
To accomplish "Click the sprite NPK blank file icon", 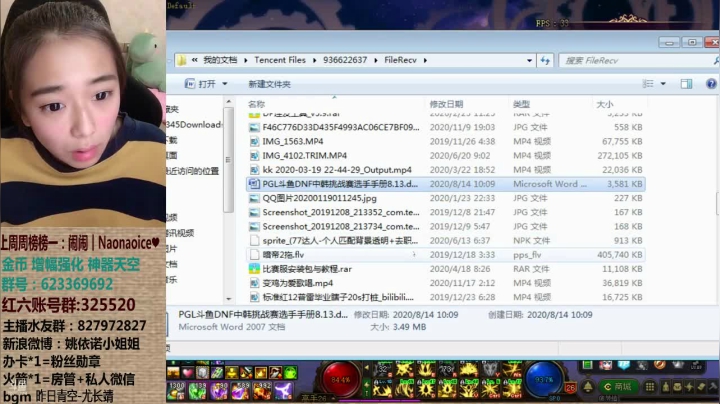I will [x=254, y=241].
